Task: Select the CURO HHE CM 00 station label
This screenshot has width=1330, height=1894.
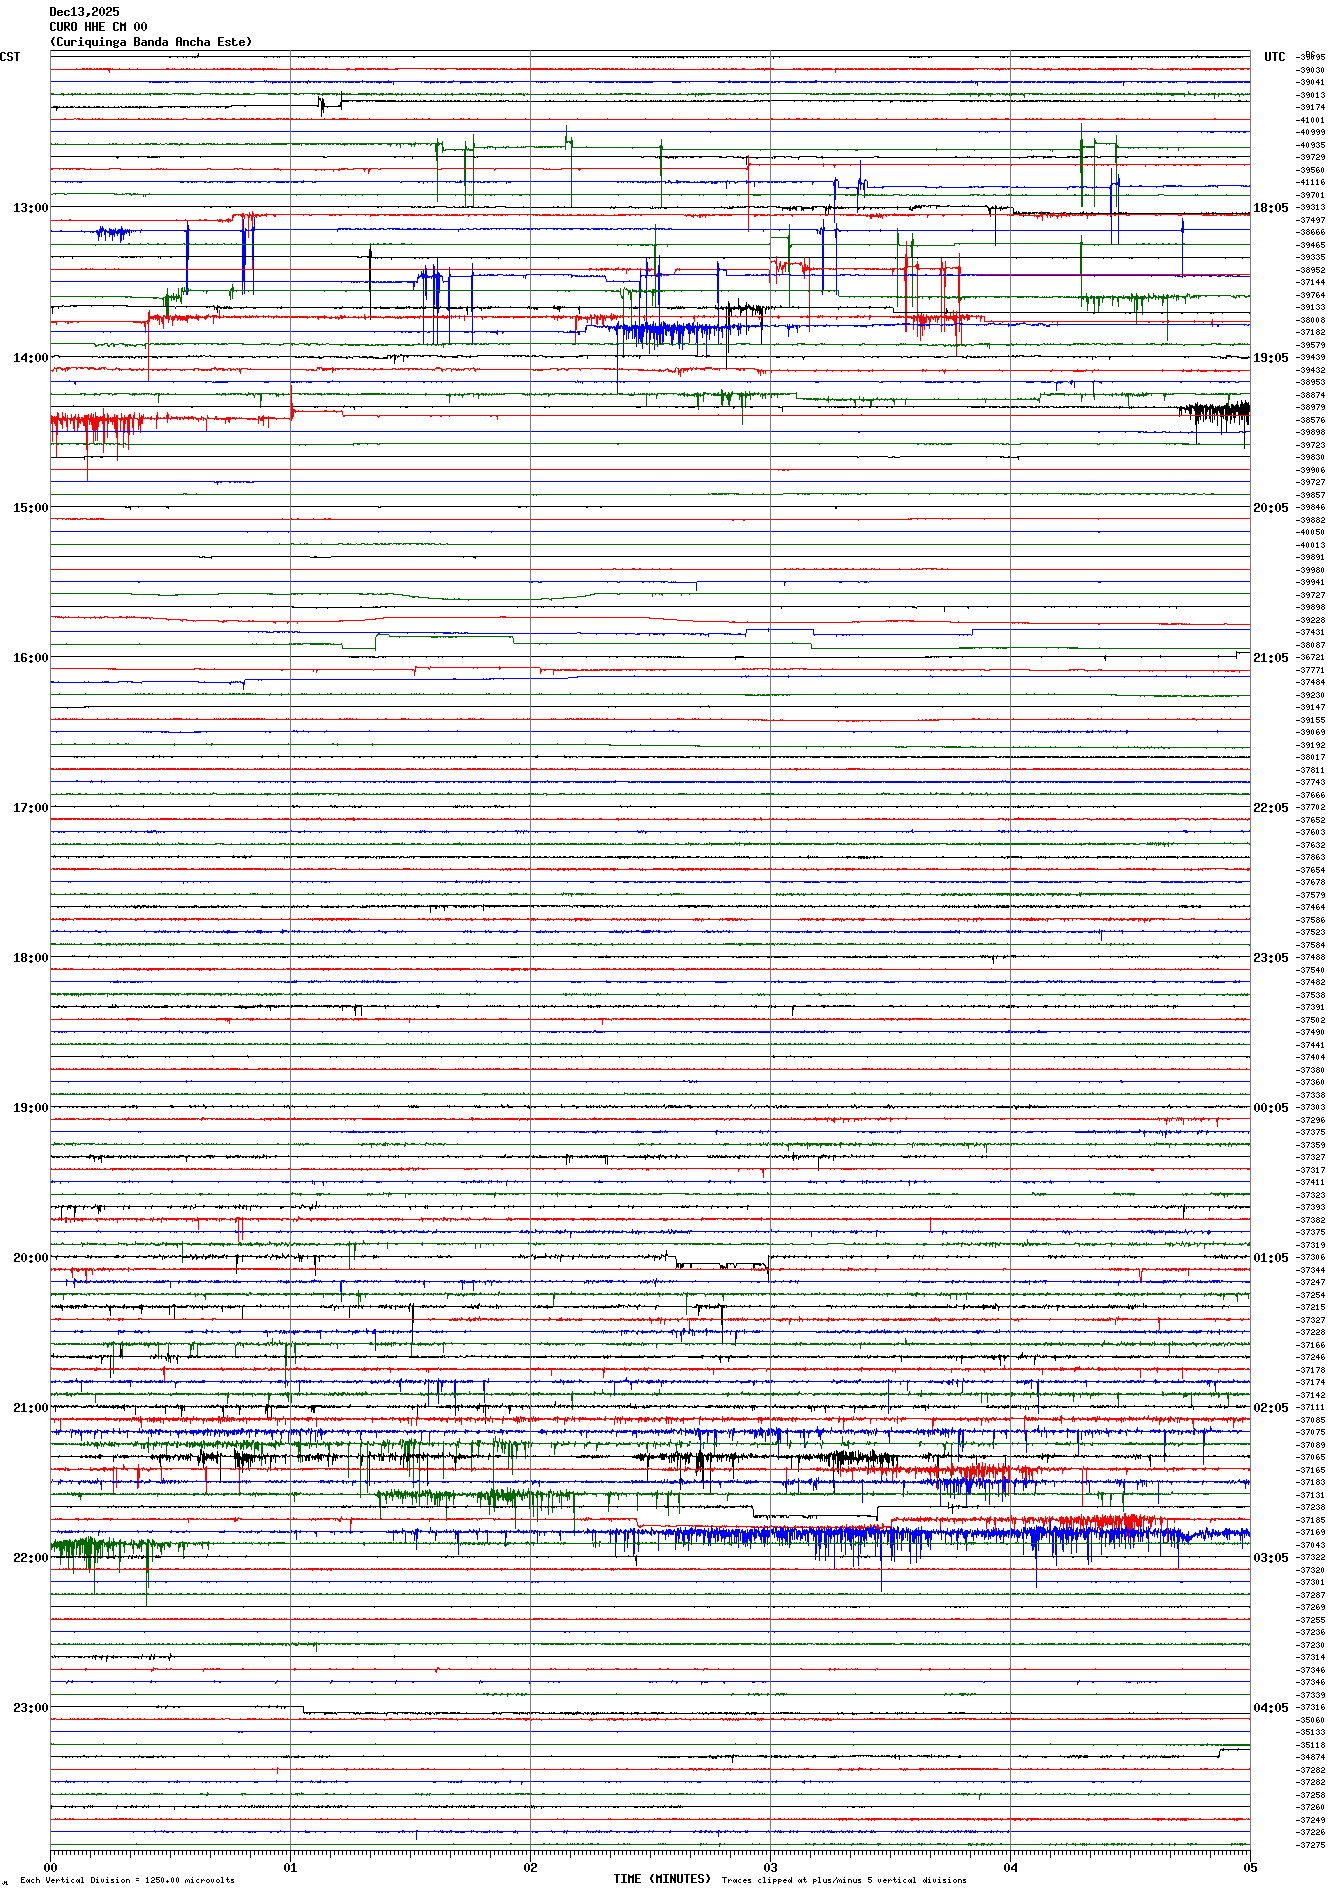Action: point(98,27)
